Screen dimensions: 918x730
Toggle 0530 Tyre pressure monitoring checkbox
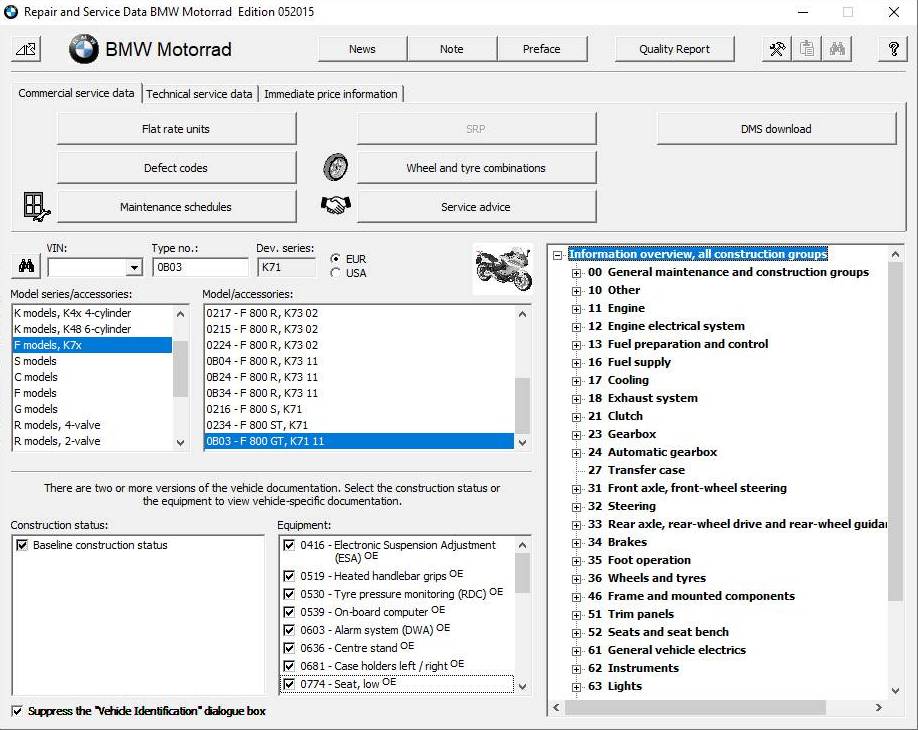[289, 594]
